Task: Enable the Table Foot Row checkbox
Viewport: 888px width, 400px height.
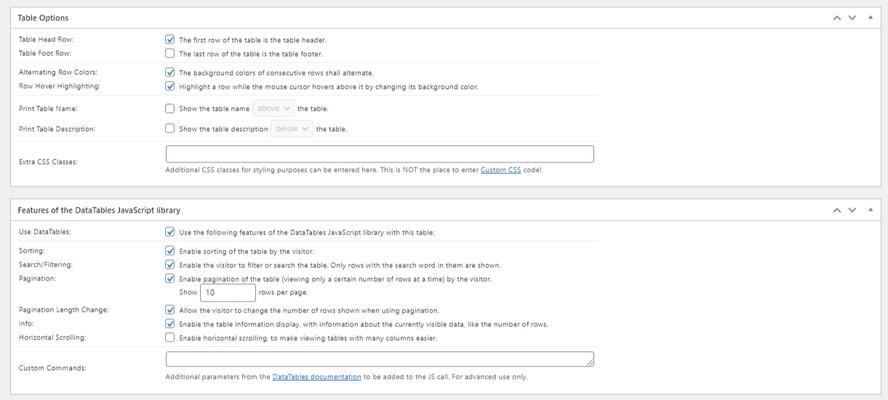Action: coord(170,53)
